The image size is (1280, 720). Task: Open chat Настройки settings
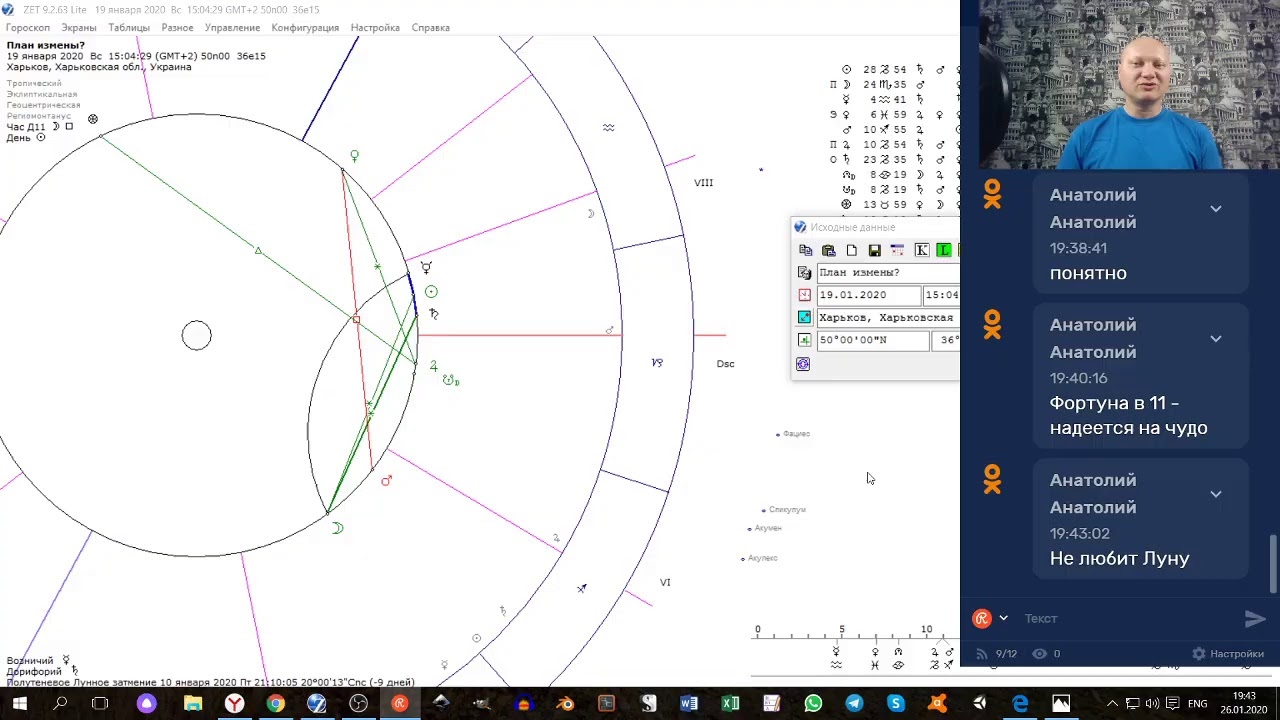pyautogui.click(x=1228, y=654)
